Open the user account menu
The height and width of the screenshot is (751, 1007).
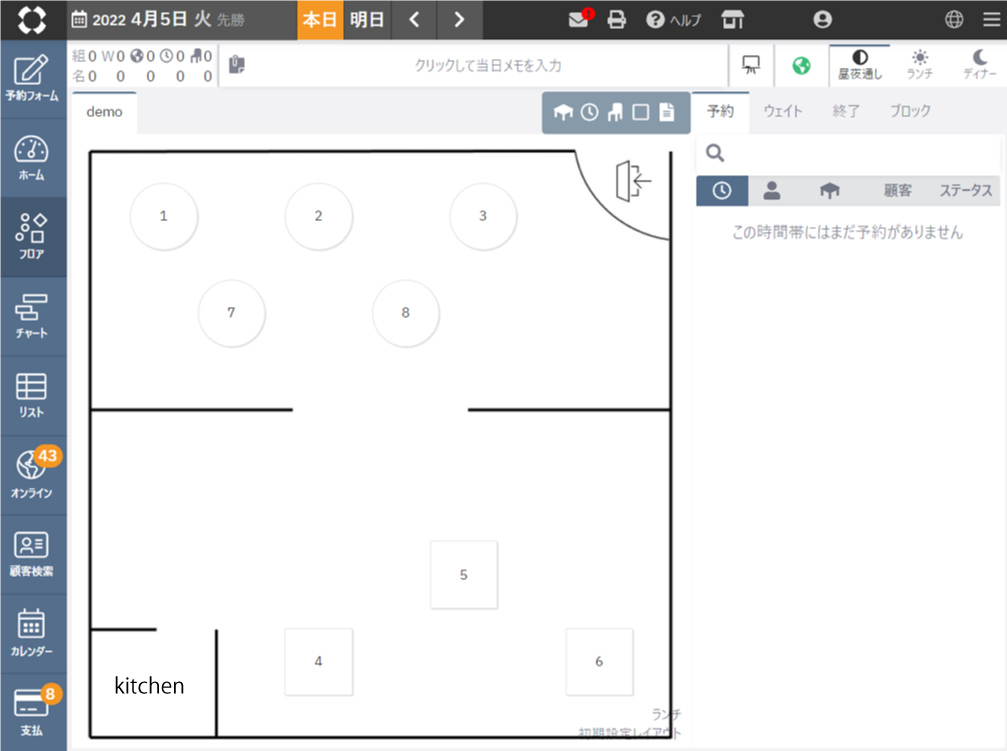(x=822, y=19)
